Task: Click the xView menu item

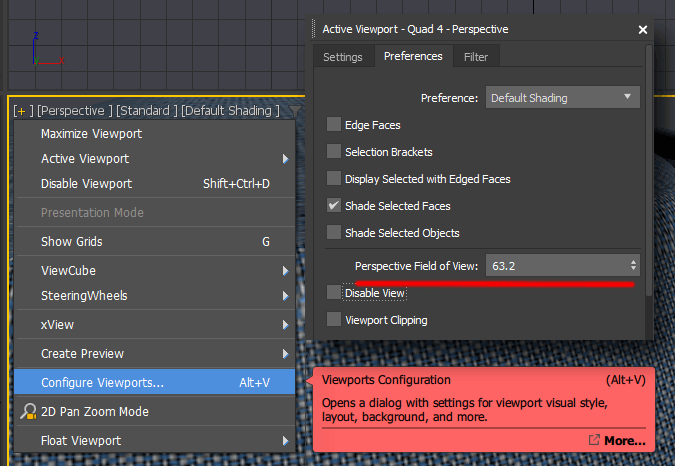Action: pyautogui.click(x=155, y=324)
